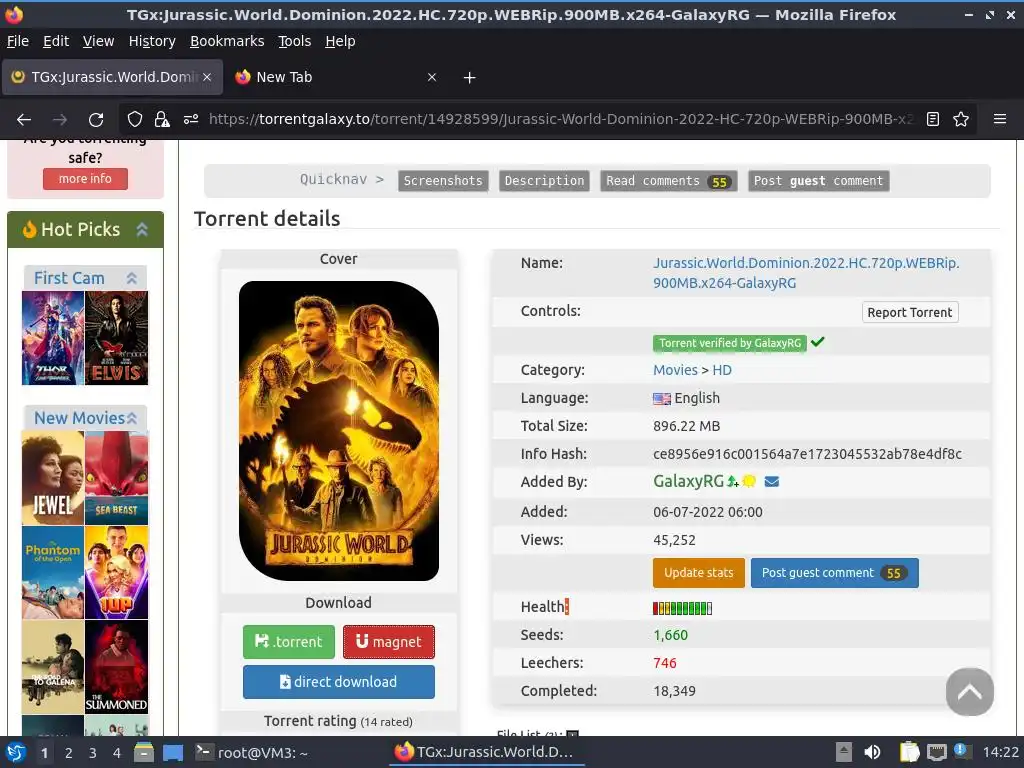1024x768 pixels.
Task: Open the Jewel movie poster thumbnail
Action: (53, 478)
